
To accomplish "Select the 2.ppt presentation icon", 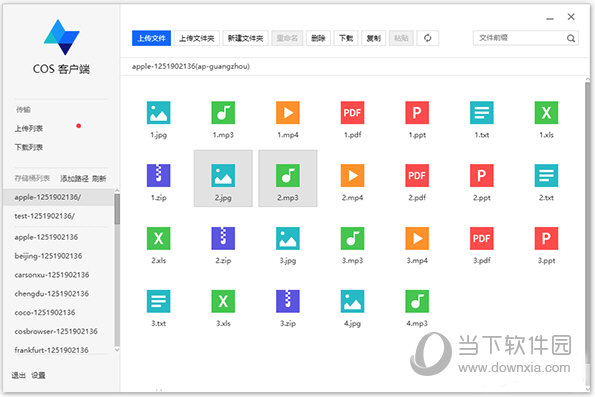I will tap(482, 175).
